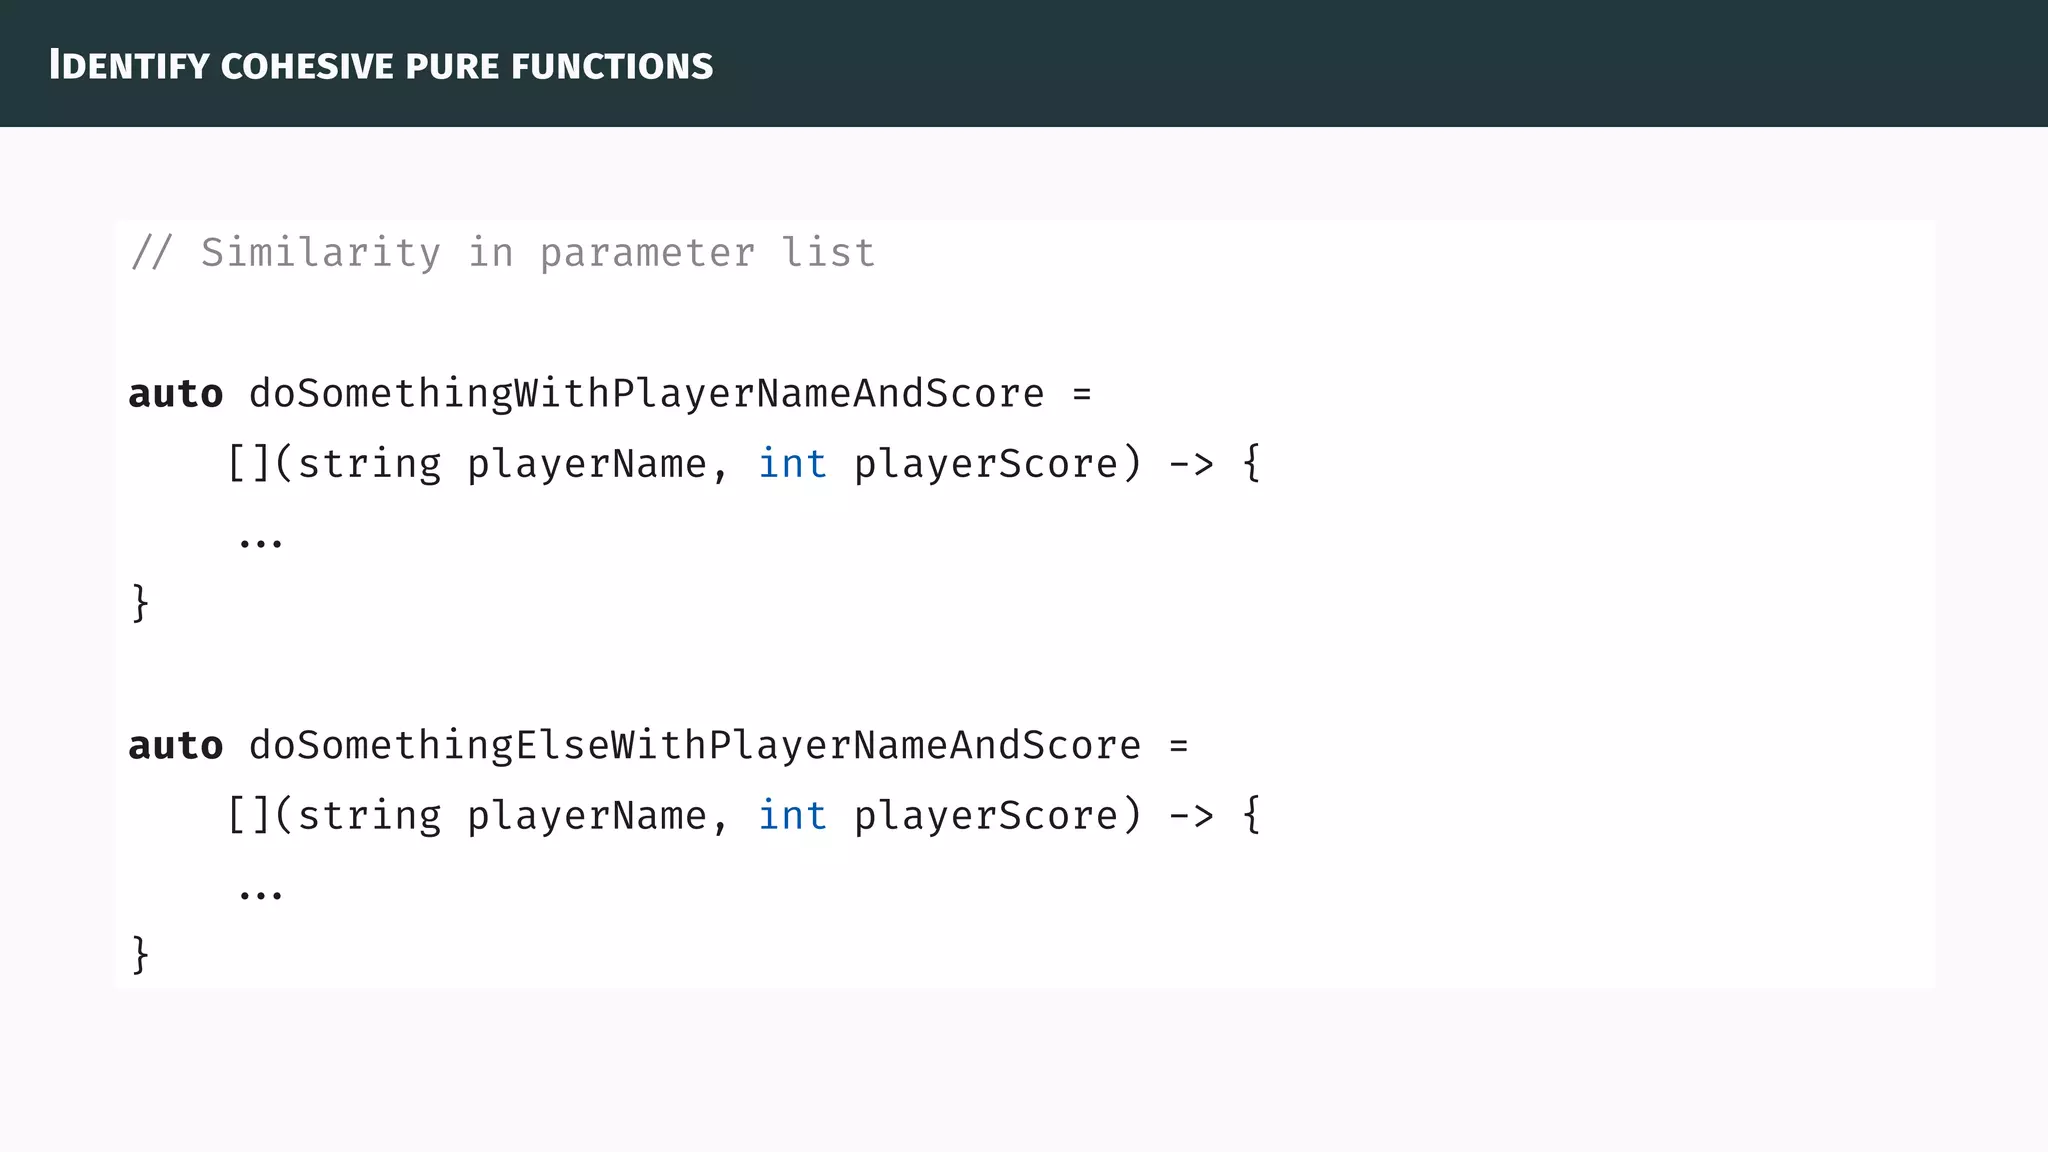The height and width of the screenshot is (1152, 2048).
Task: Click the function name doSomethingWithPlayerNameAndScore
Action: [x=646, y=394]
